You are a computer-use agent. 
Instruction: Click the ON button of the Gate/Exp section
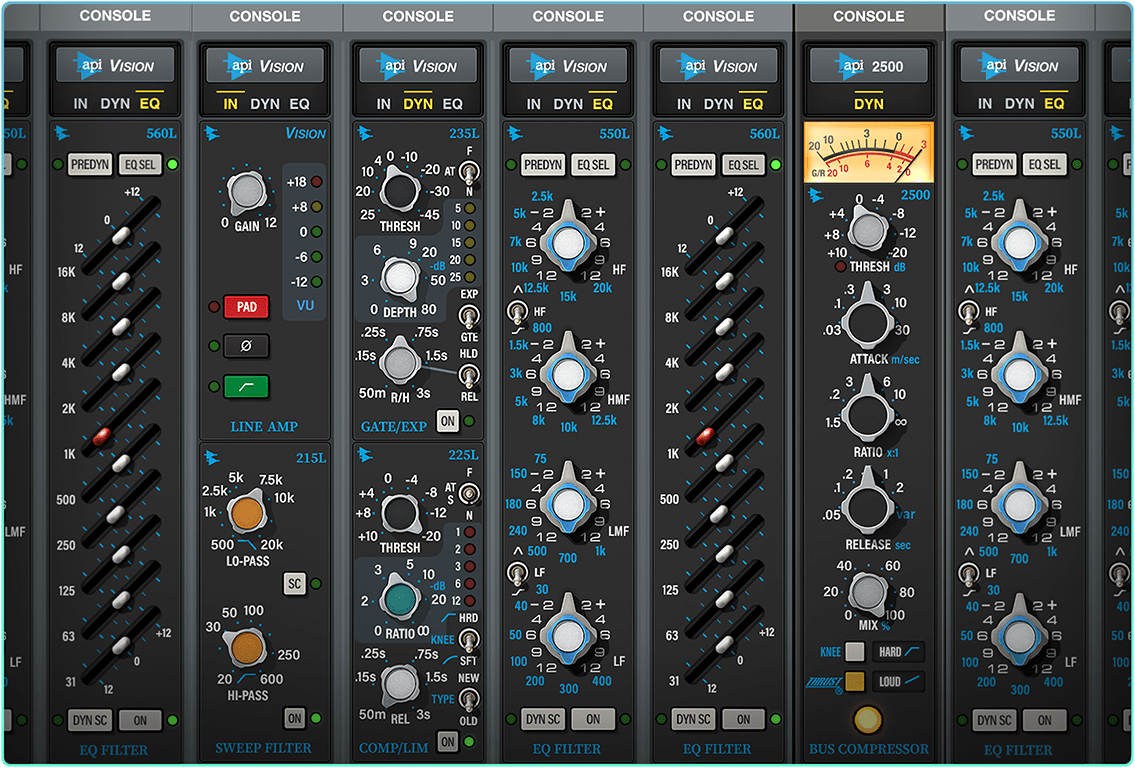coord(448,421)
